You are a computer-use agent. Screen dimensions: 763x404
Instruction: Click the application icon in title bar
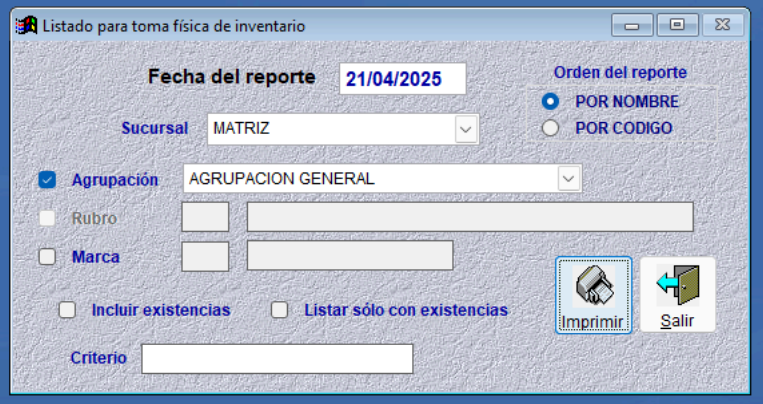click(26, 25)
